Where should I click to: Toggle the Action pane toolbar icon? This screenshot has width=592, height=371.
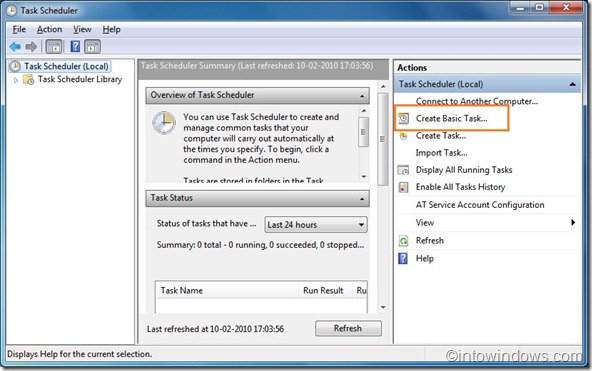click(92, 47)
